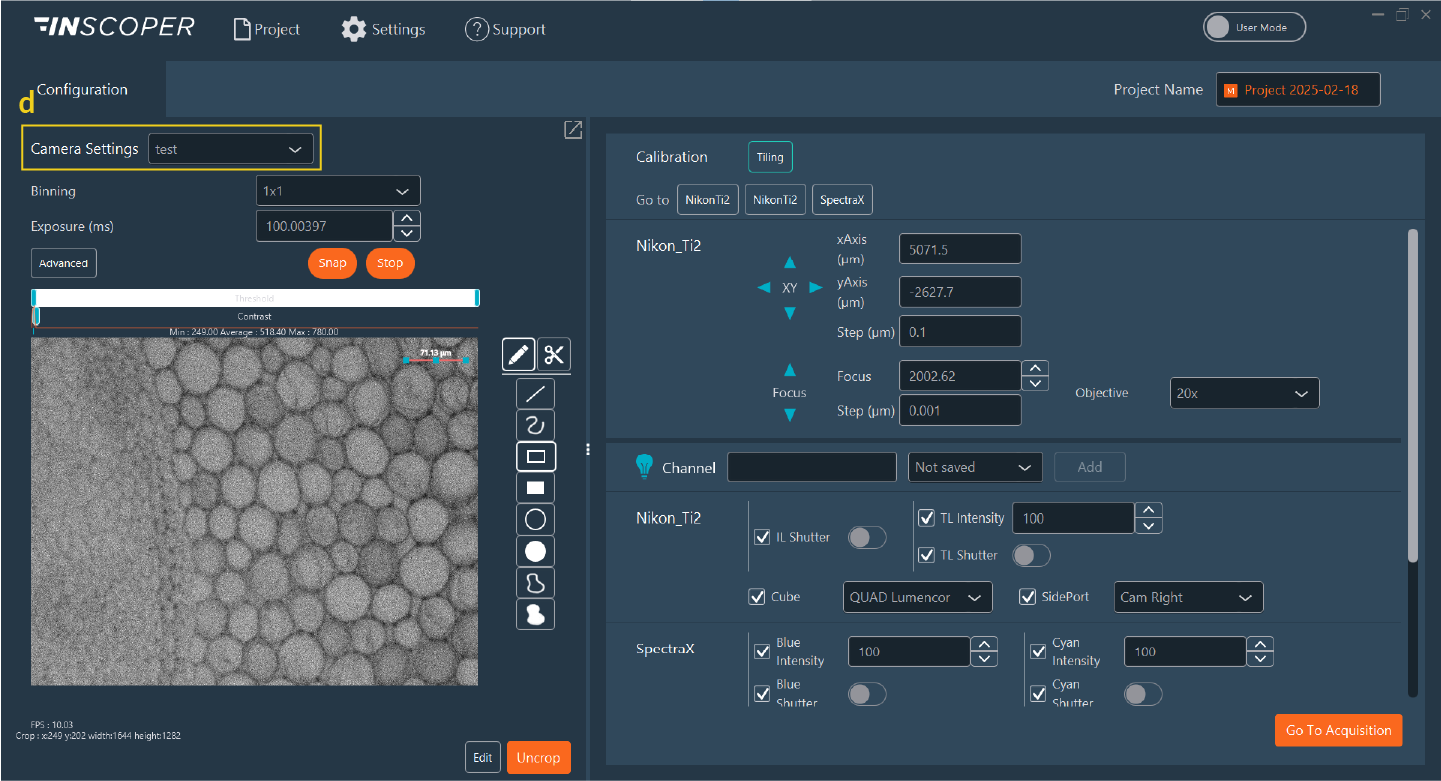Viewport: 1441px width, 781px height.
Task: Open the Binning dropdown
Action: [x=338, y=190]
